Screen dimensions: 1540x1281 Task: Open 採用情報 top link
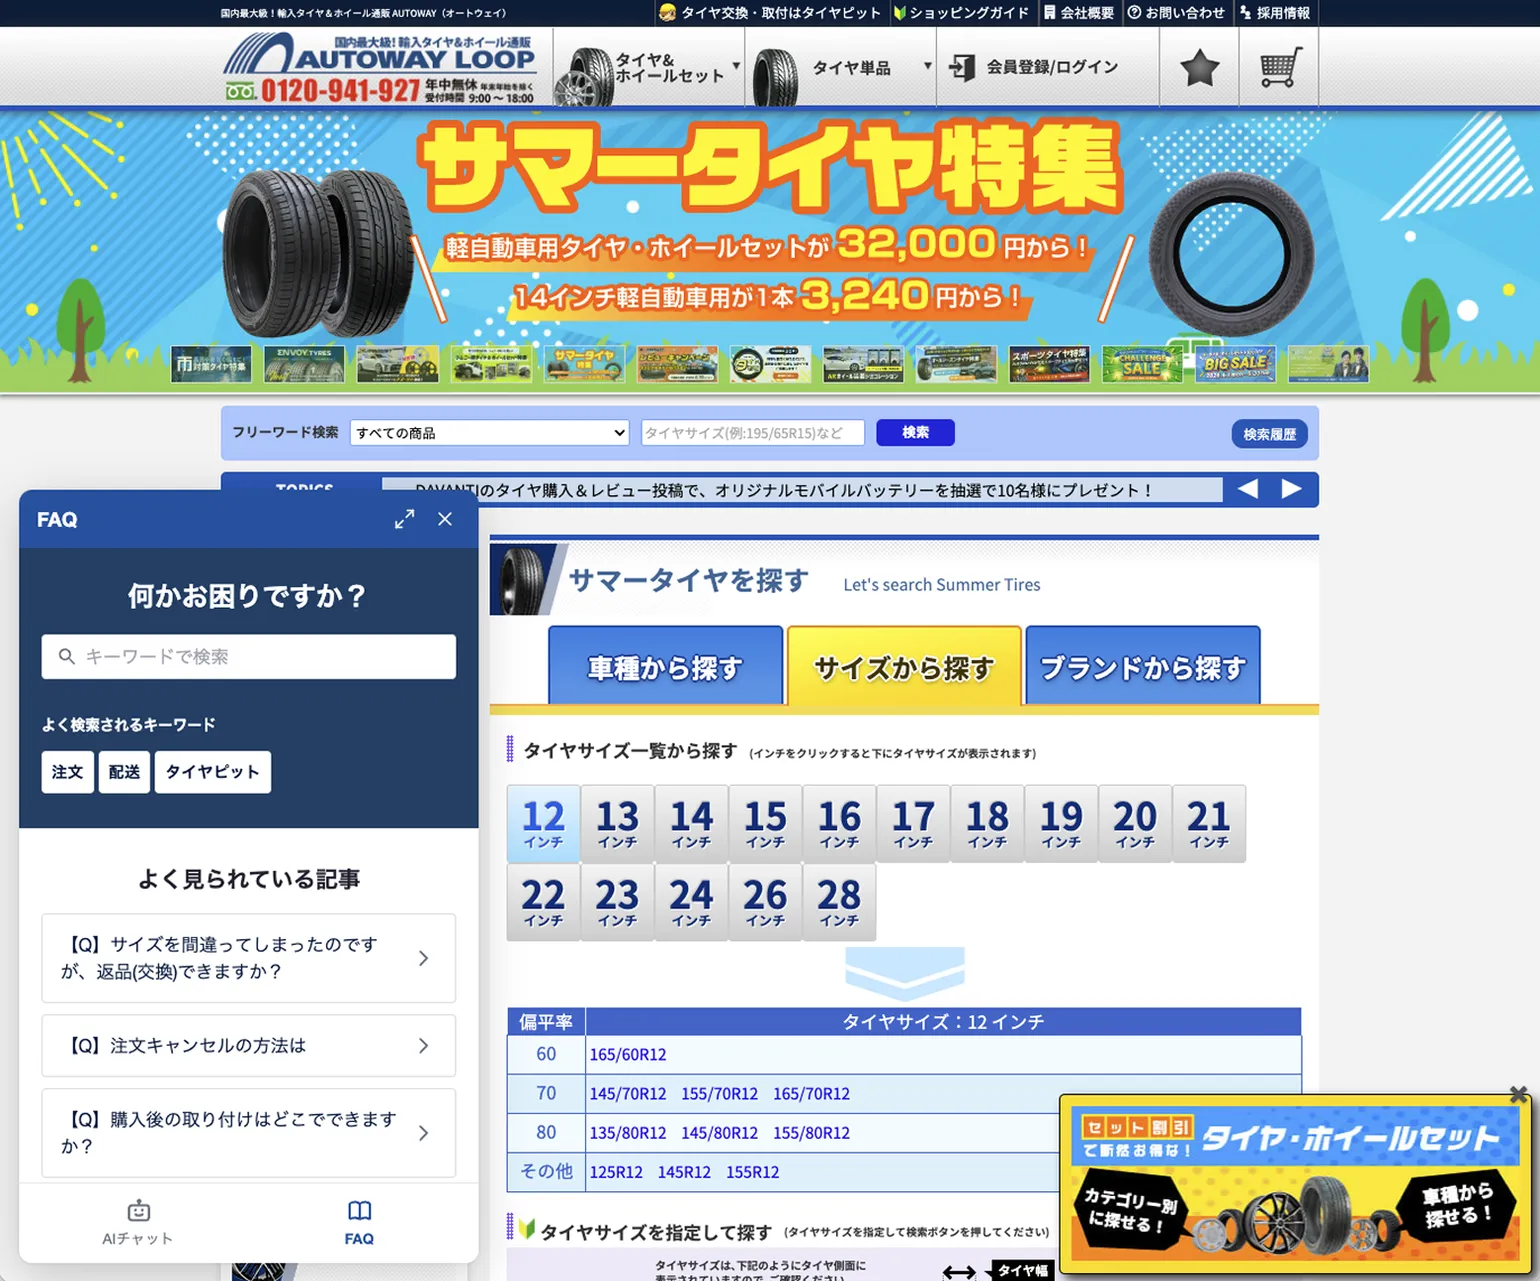point(1275,13)
